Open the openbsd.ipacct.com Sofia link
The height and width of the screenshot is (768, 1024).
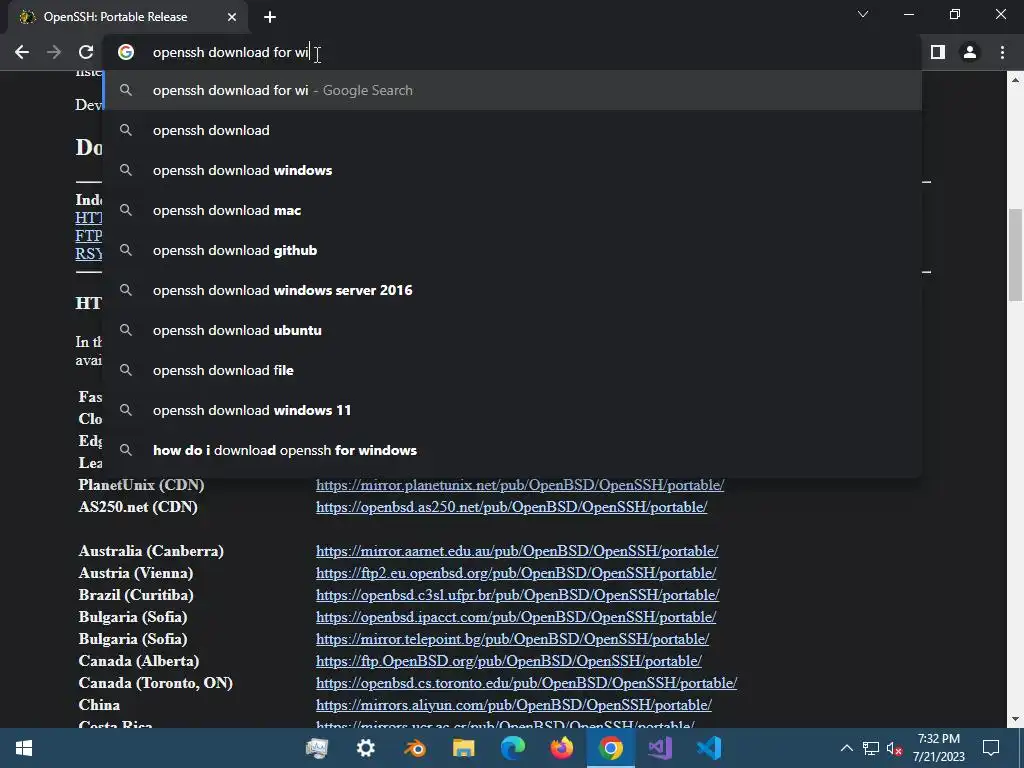tap(516, 617)
